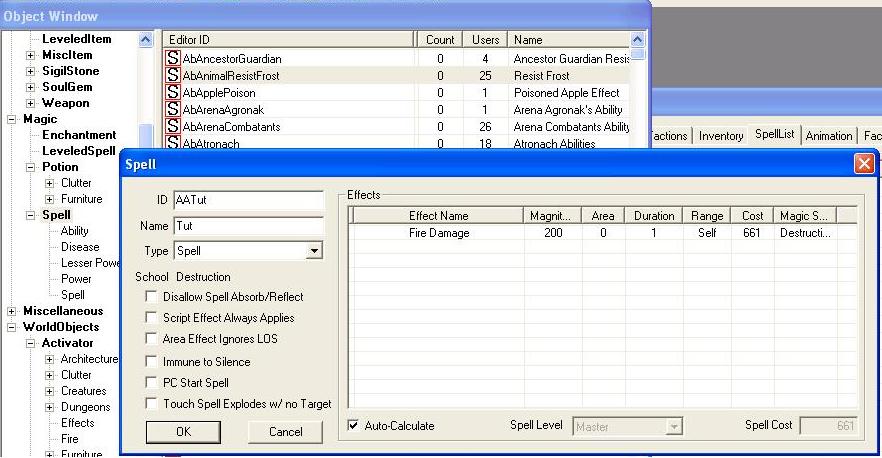Click the spell icon beside AbAncestorGuardian
The width and height of the screenshot is (882, 458).
point(173,58)
